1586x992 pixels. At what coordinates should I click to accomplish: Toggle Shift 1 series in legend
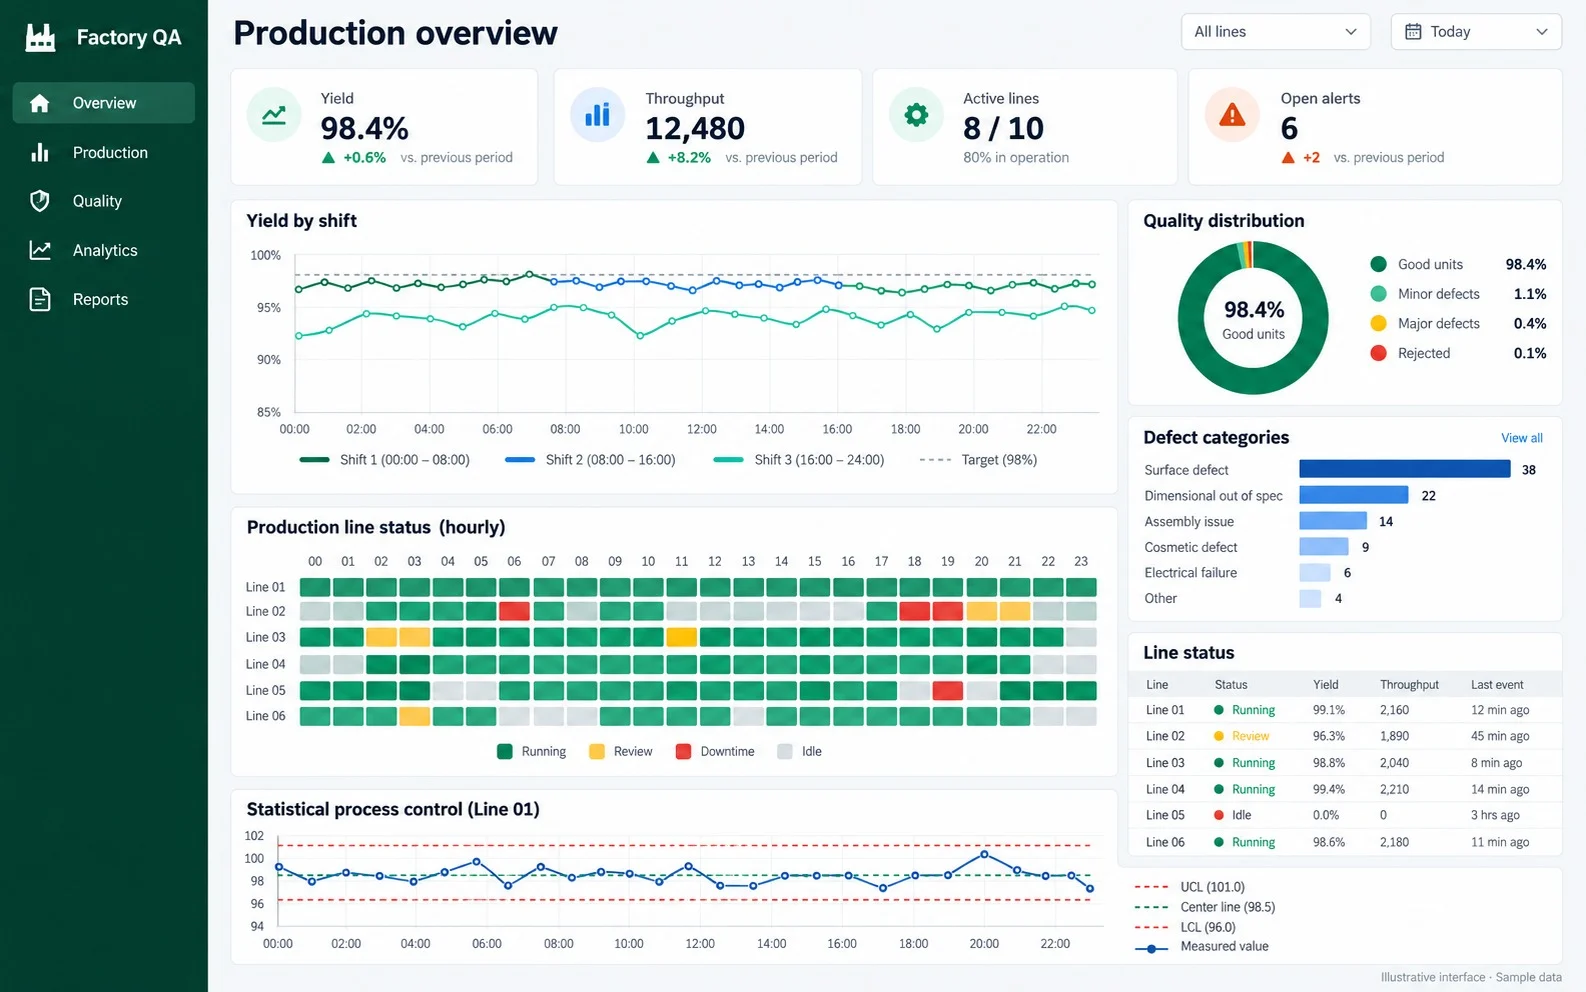(x=385, y=460)
